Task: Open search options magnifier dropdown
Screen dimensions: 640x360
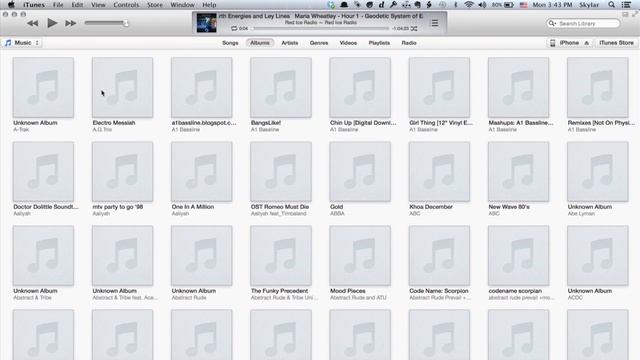Action: click(x=552, y=24)
